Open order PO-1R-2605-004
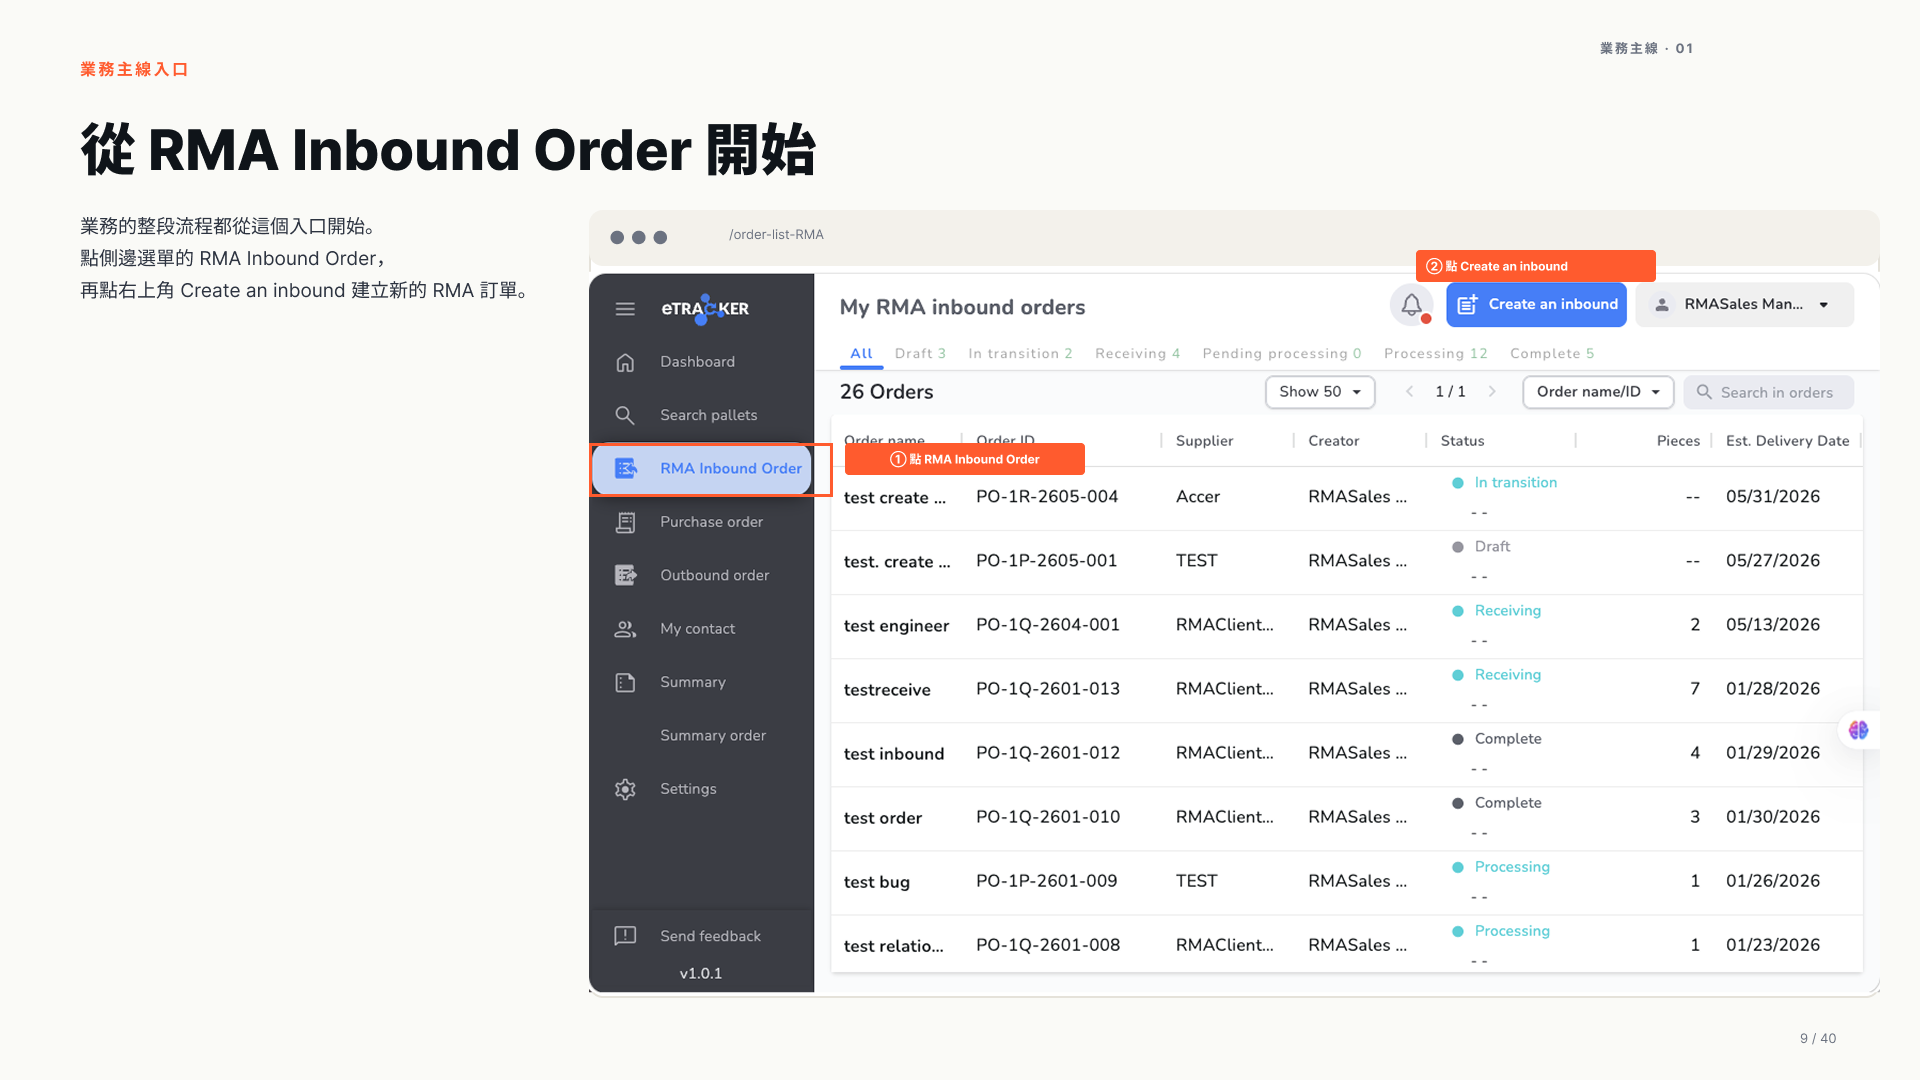The width and height of the screenshot is (1920, 1080). point(1047,497)
